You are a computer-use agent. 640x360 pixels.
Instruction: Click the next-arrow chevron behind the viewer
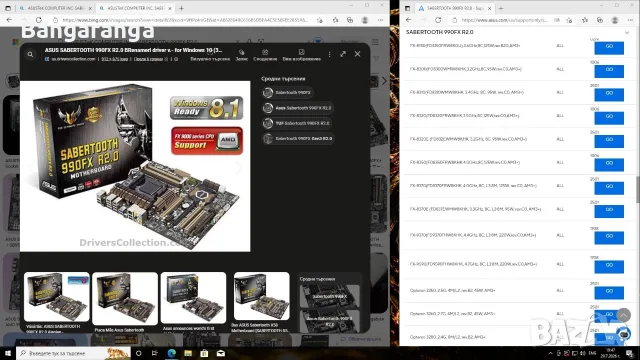pos(384,81)
